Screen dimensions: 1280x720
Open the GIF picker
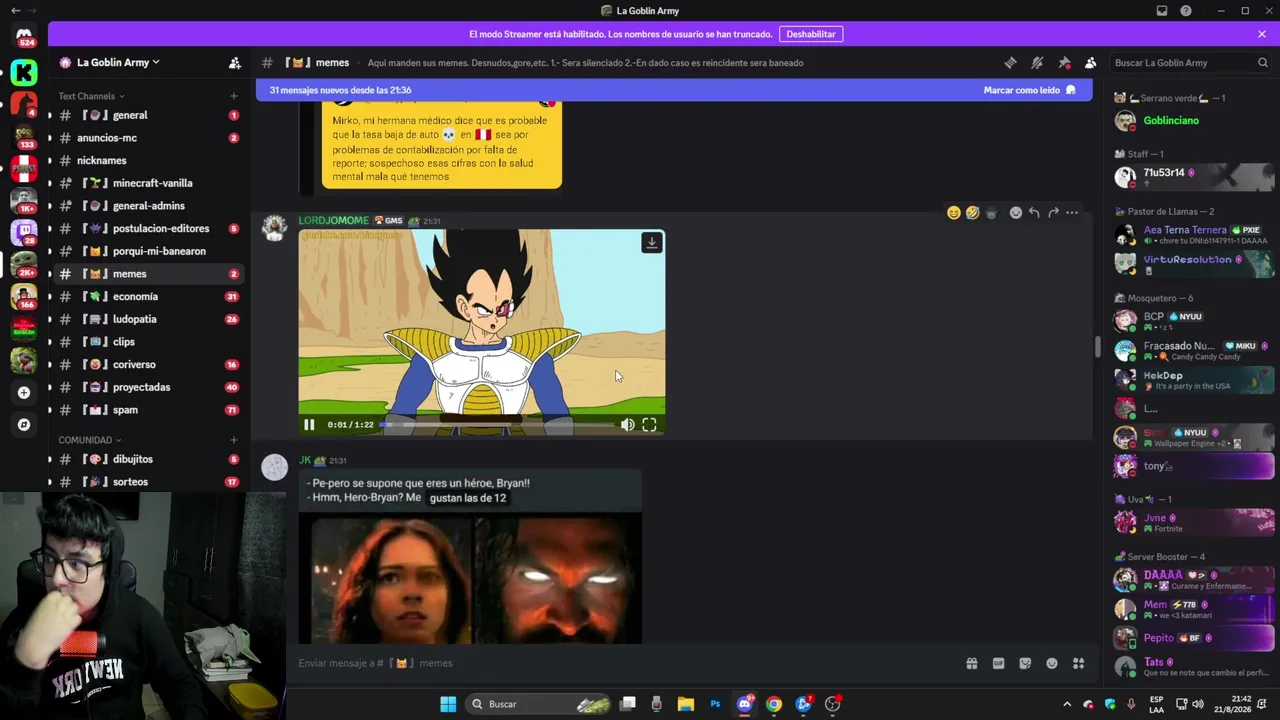998,663
